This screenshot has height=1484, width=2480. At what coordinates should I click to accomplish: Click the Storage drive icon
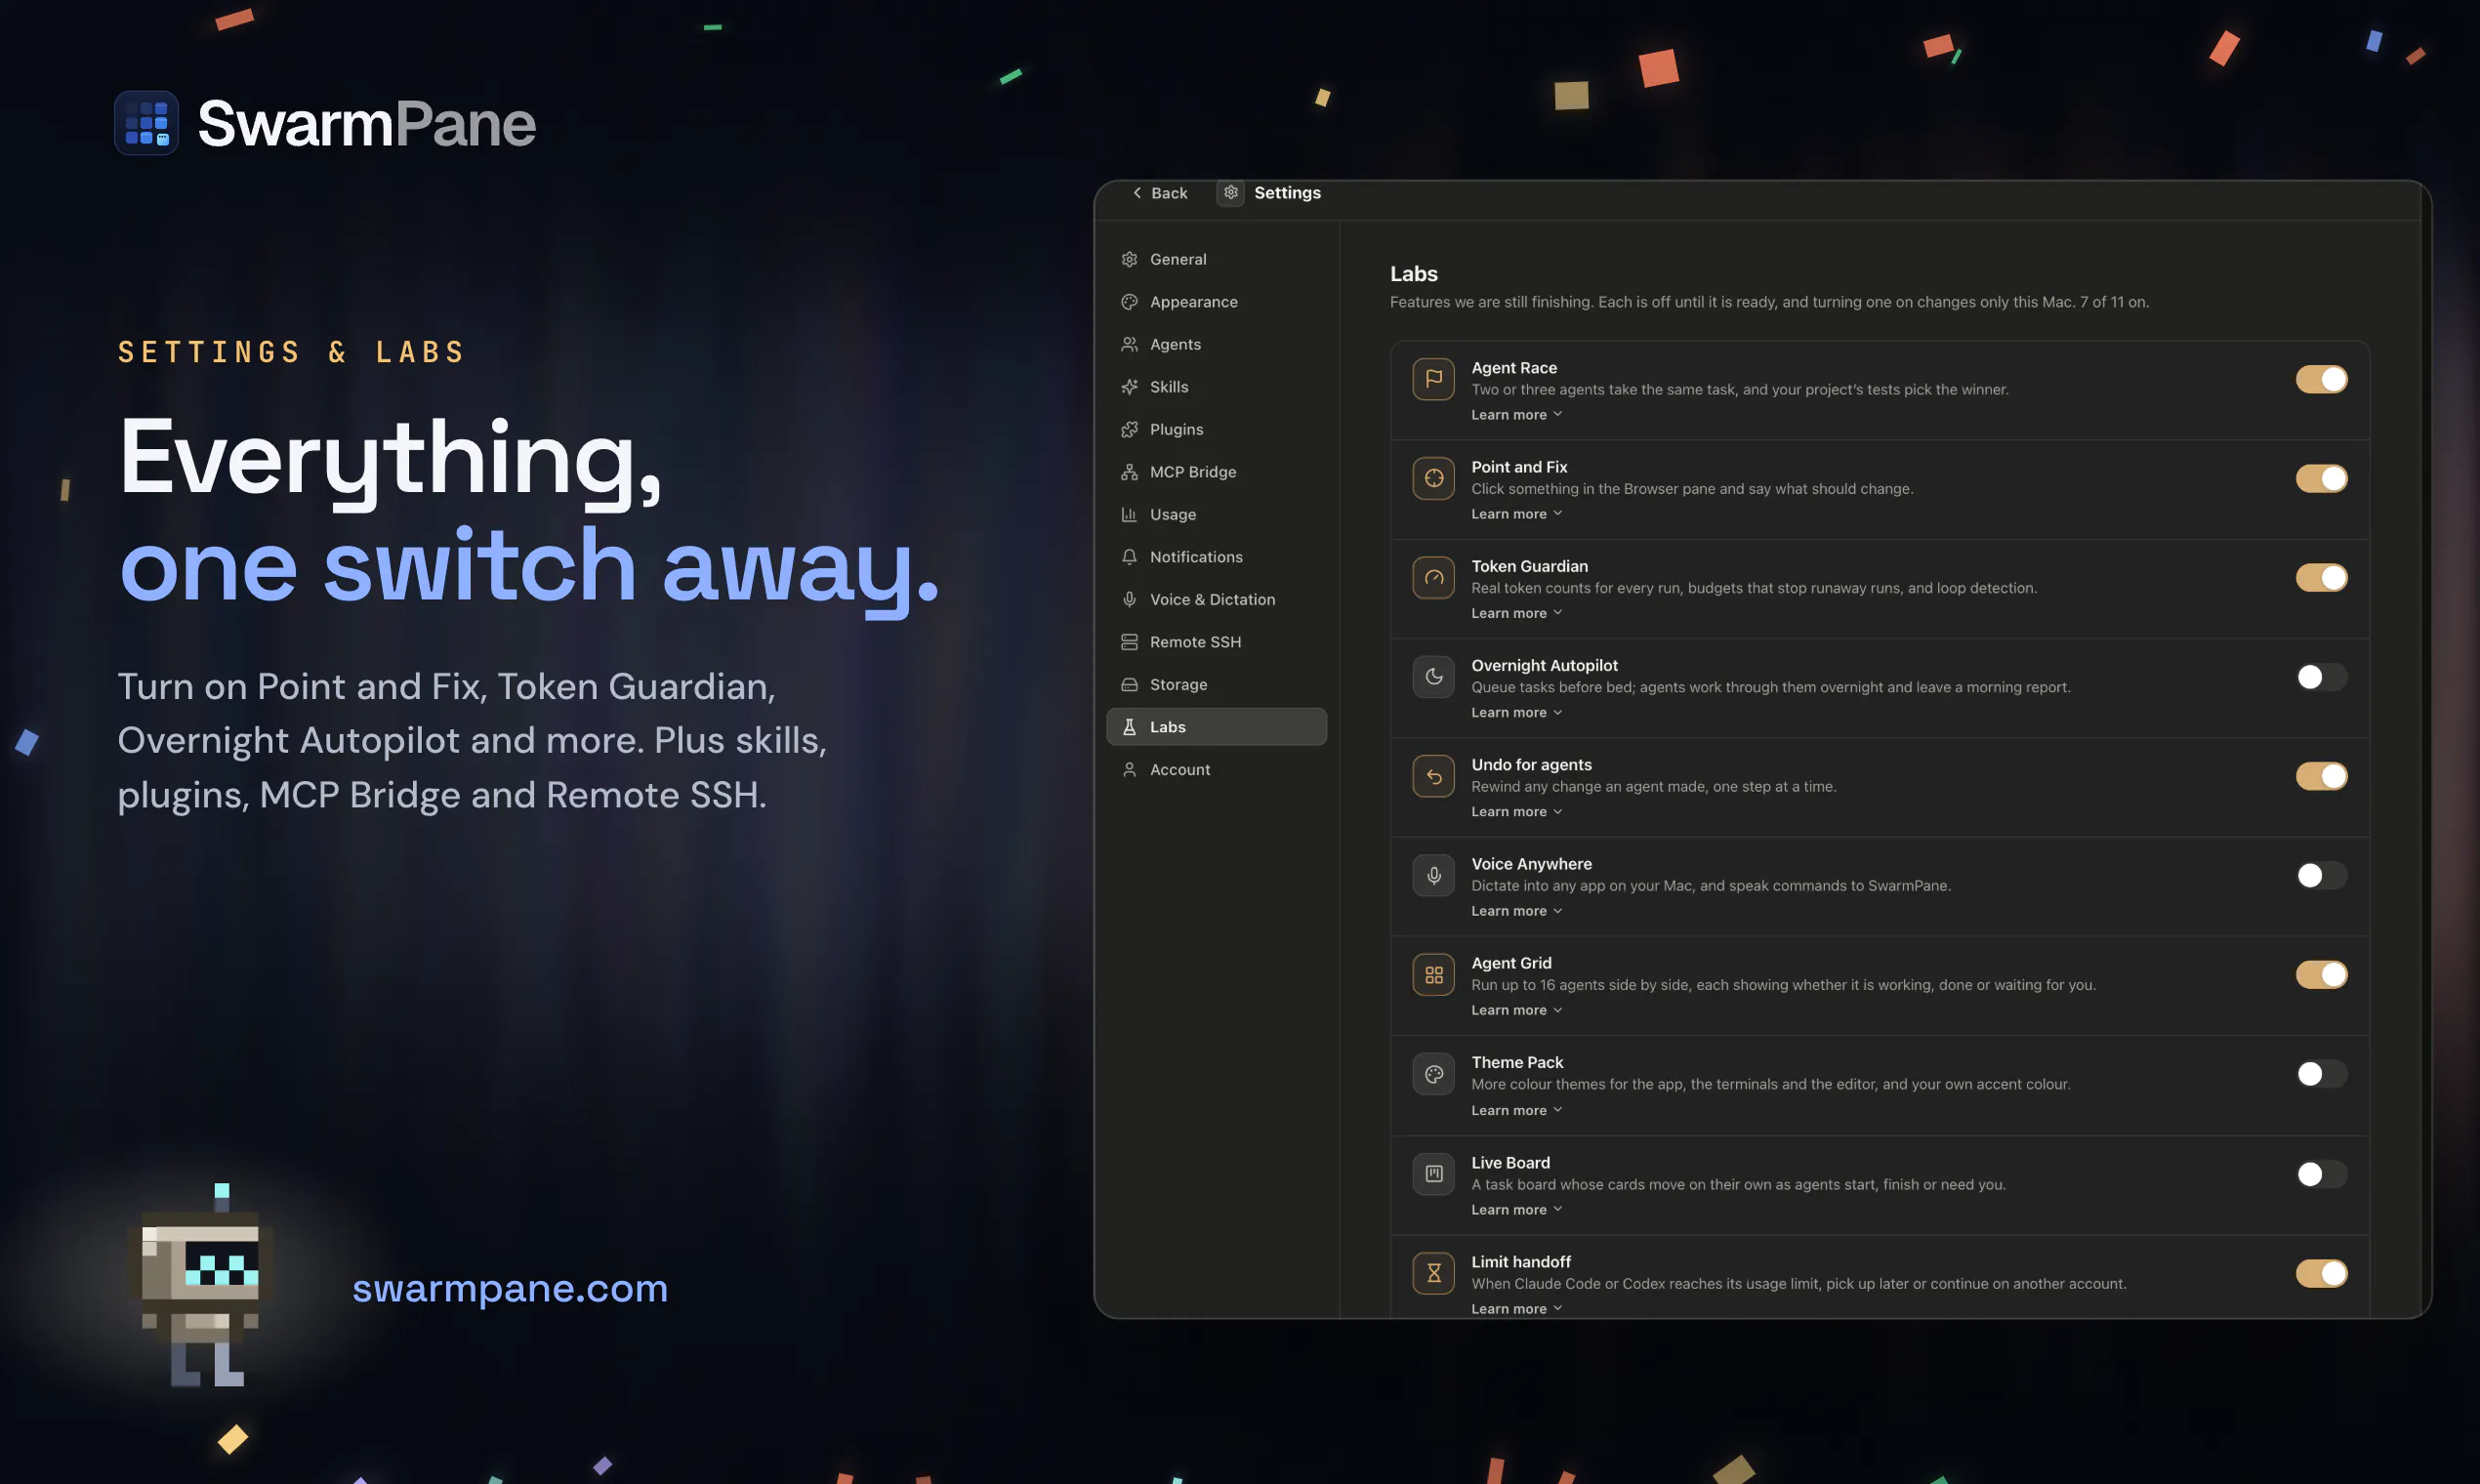coord(1129,684)
